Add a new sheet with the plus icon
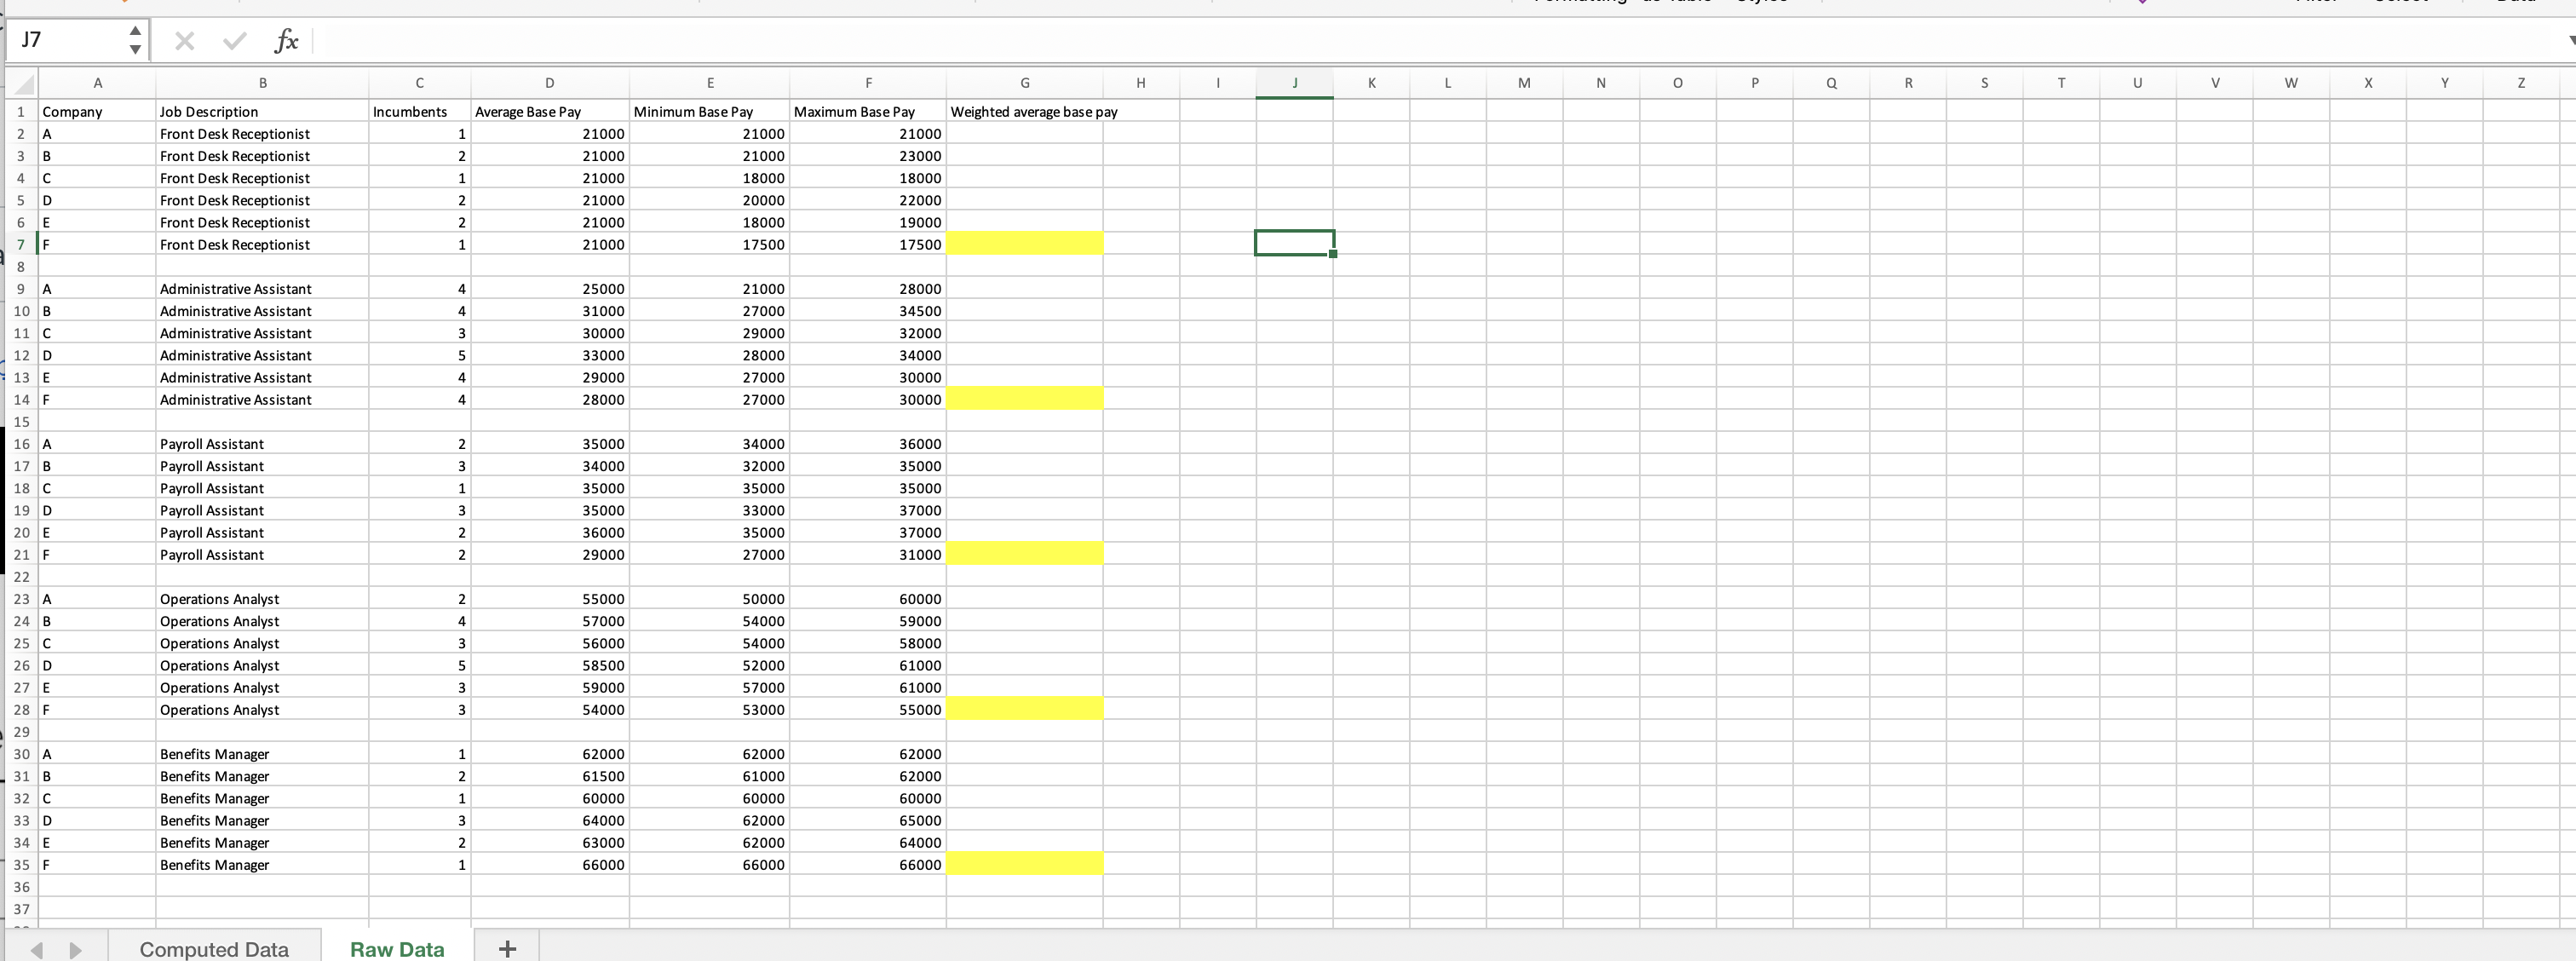The height and width of the screenshot is (961, 2576). pos(506,948)
